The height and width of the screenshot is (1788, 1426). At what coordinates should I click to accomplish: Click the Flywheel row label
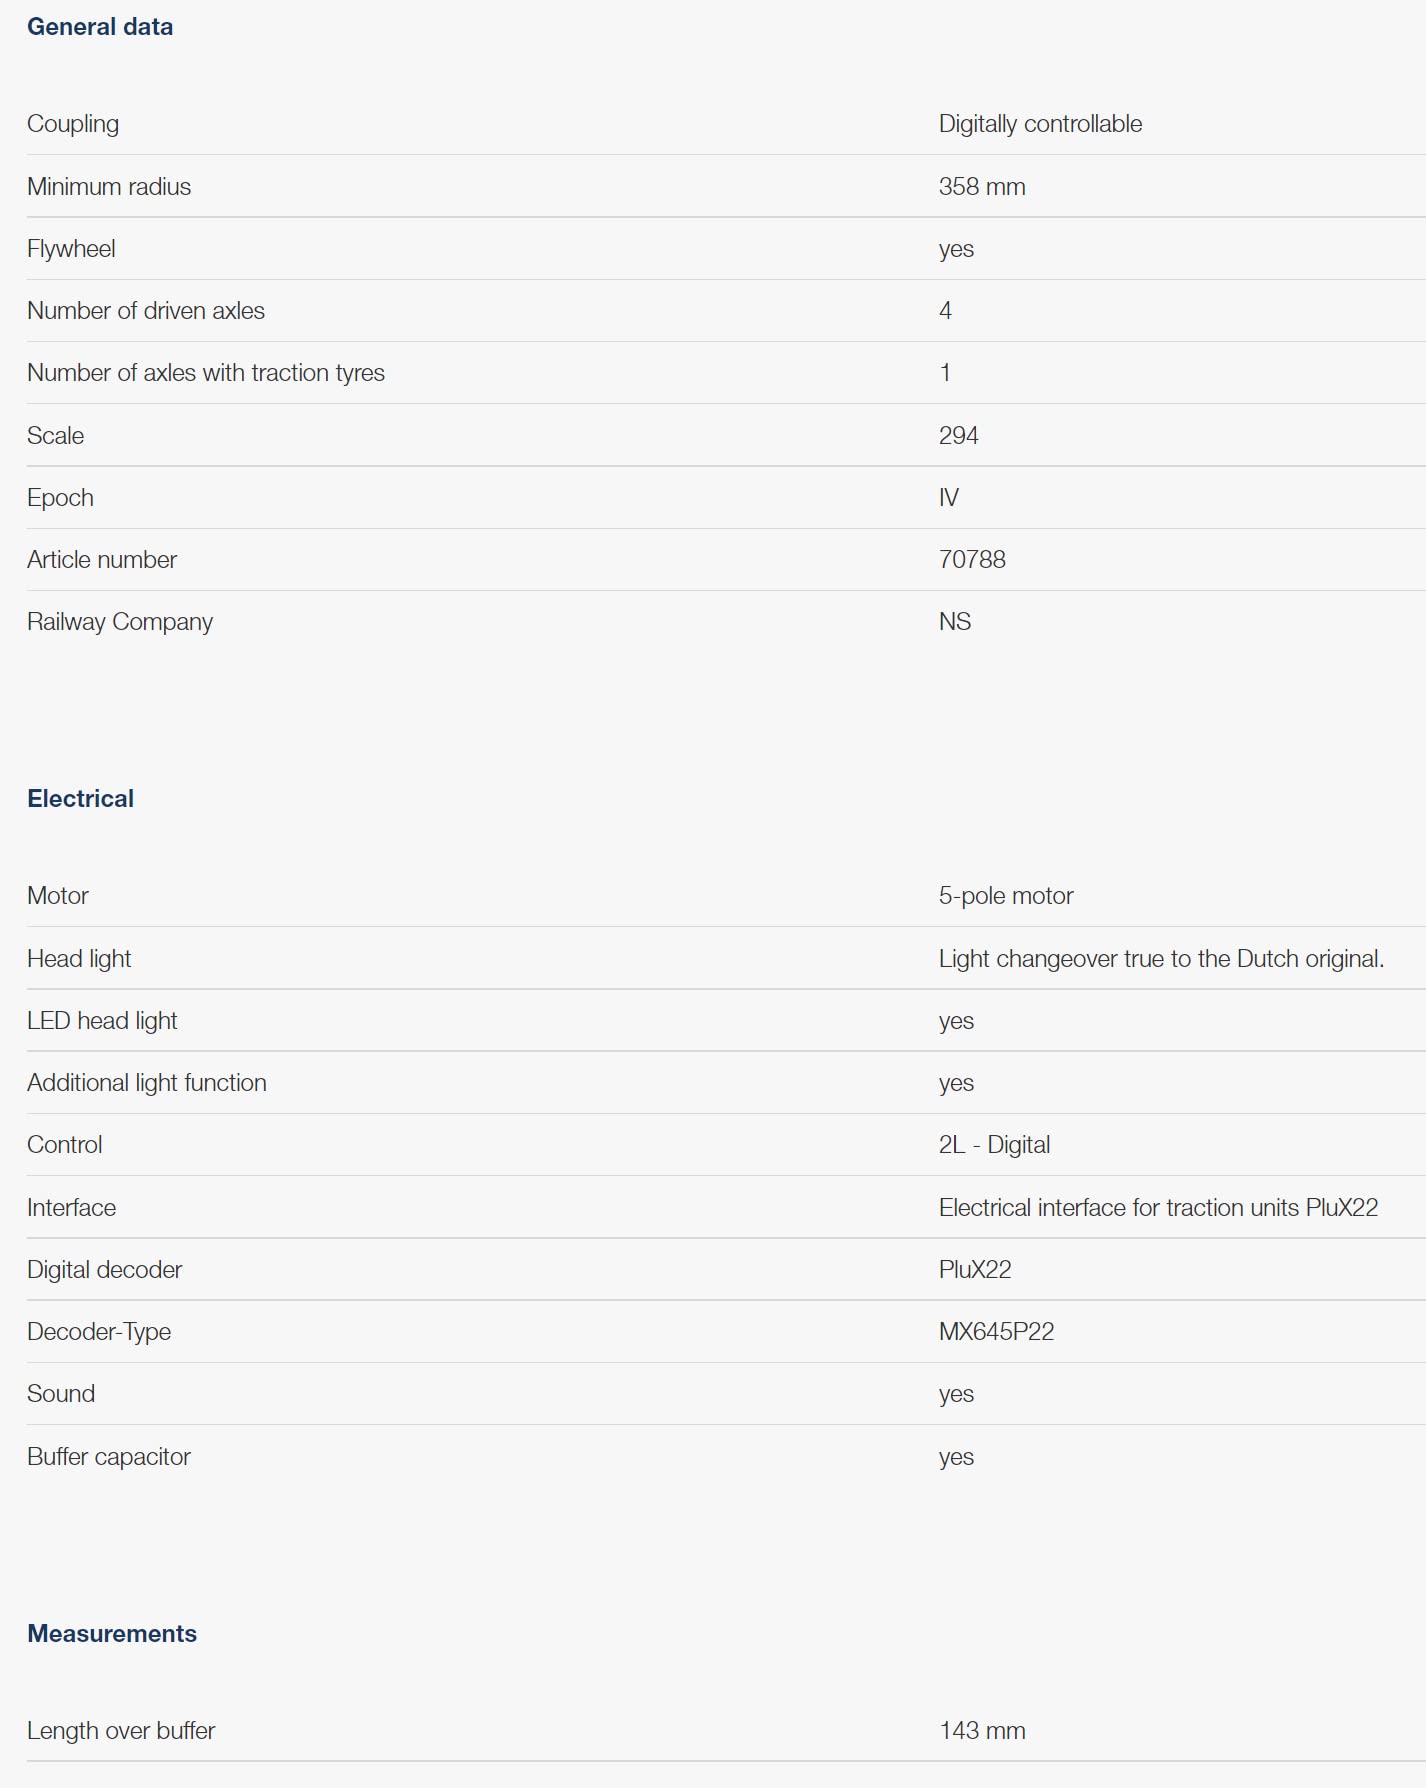pos(71,249)
